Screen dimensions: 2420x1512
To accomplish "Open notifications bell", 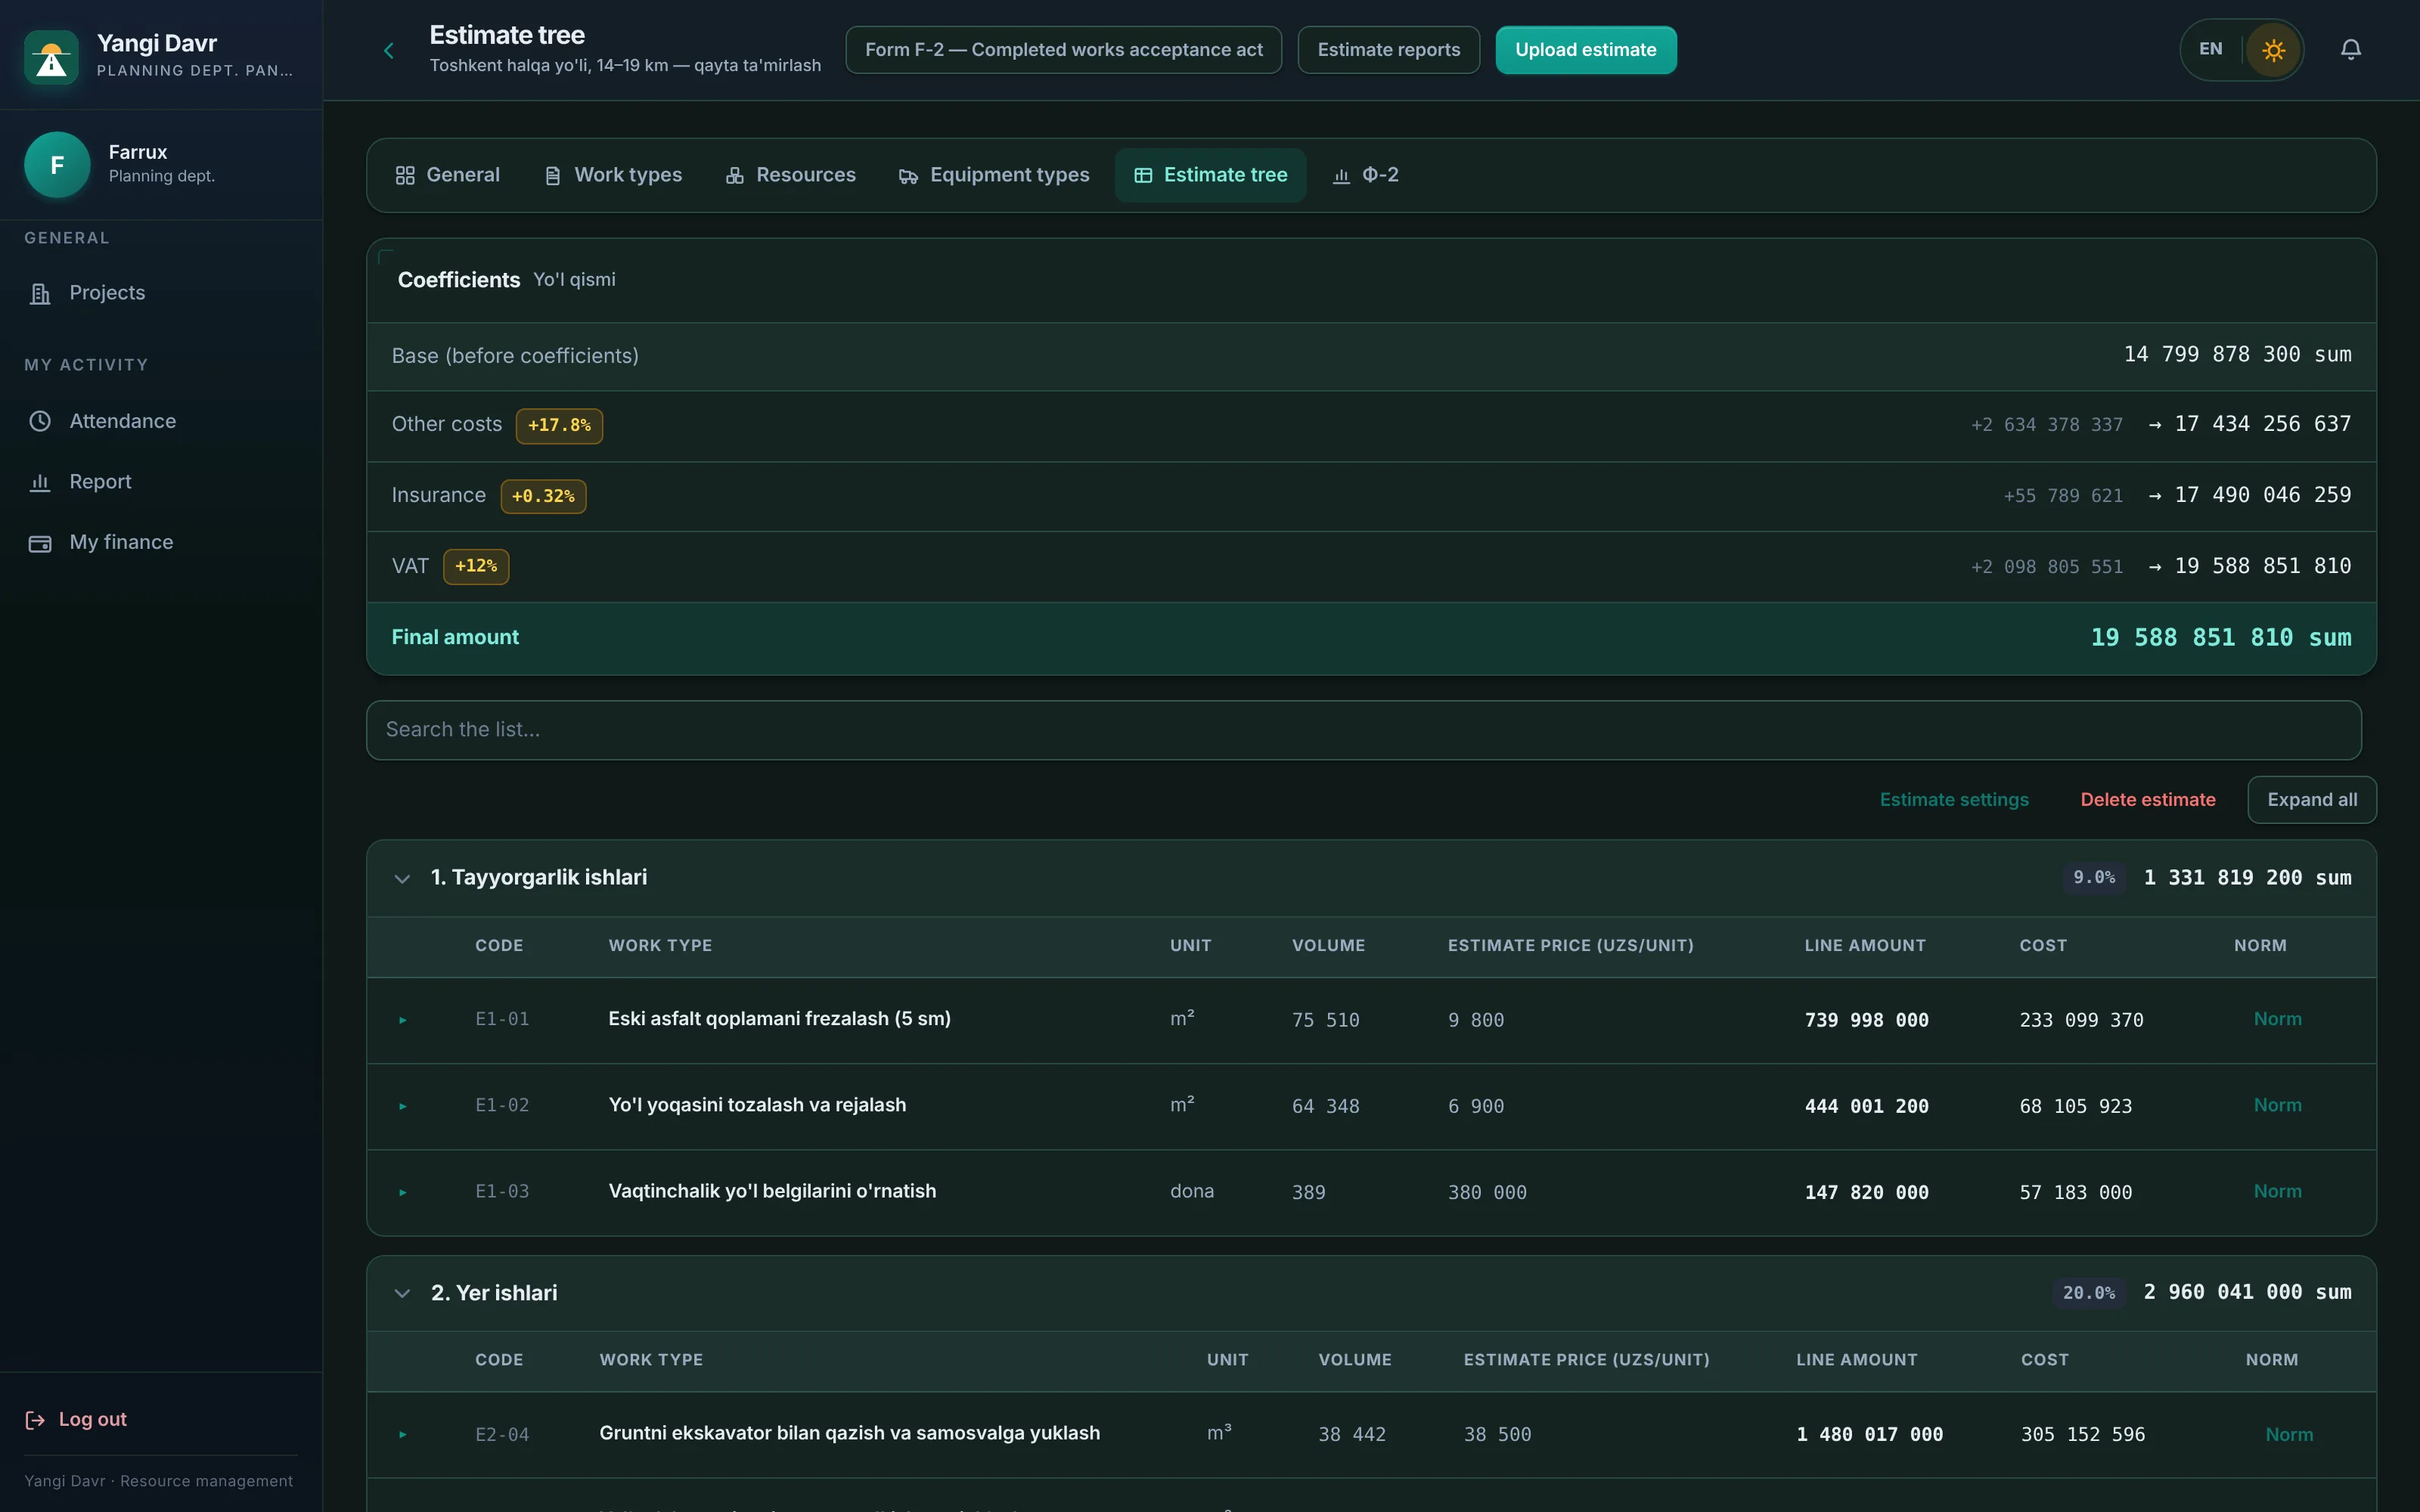I will (2351, 50).
